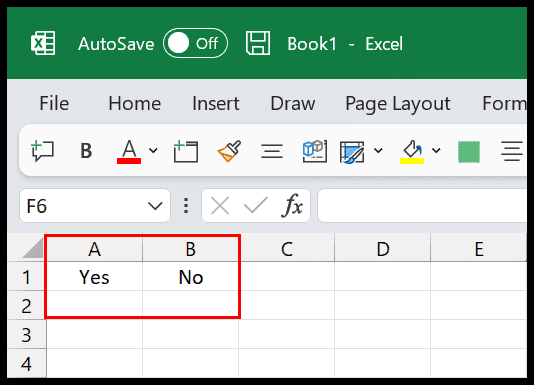Viewport: 534px width, 385px height.
Task: Select cell A1 containing Yes
Action: [94, 277]
